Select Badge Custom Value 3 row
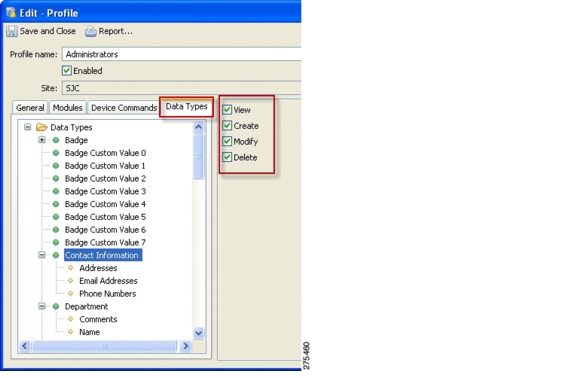Screen dimensions: 576x378 (x=105, y=191)
